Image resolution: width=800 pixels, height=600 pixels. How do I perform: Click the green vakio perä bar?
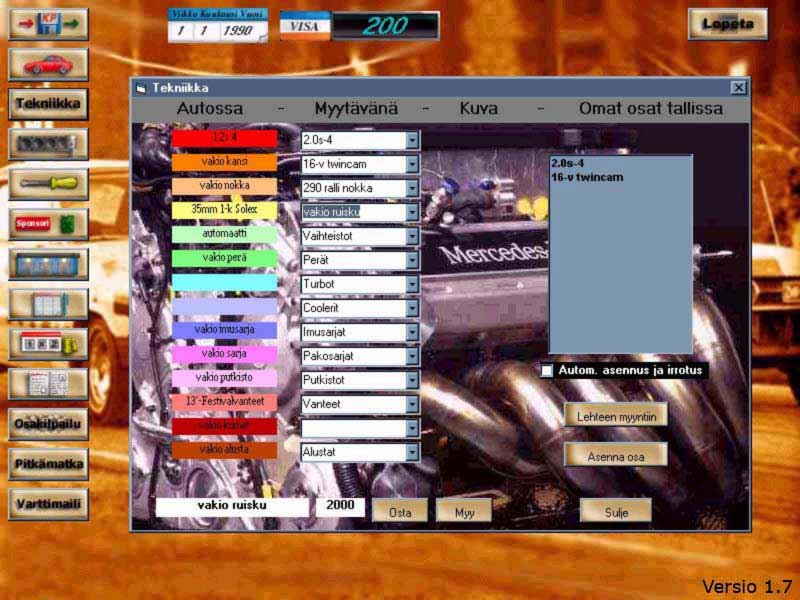coord(224,258)
